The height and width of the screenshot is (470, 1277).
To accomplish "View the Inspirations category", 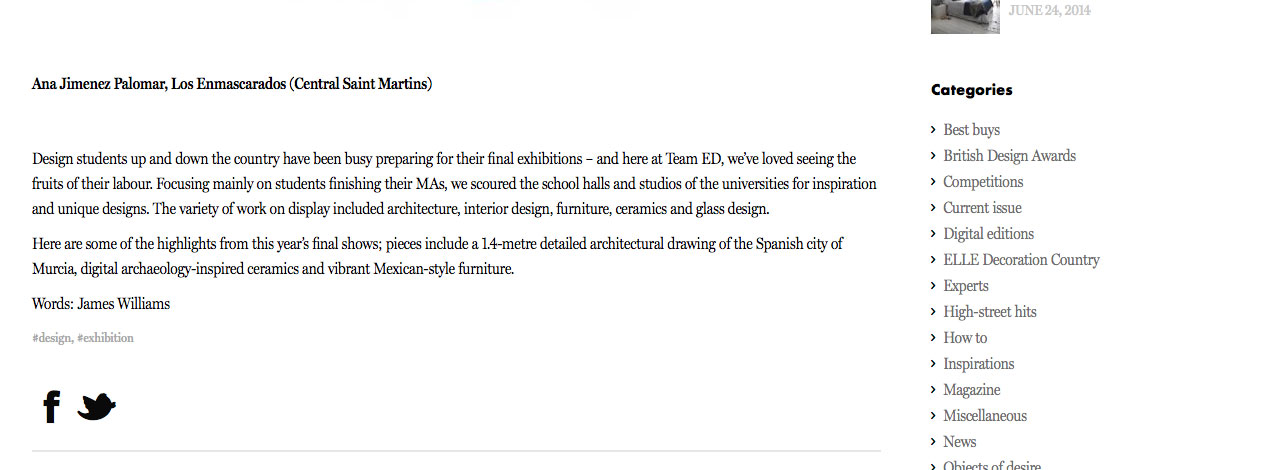I will (978, 364).
